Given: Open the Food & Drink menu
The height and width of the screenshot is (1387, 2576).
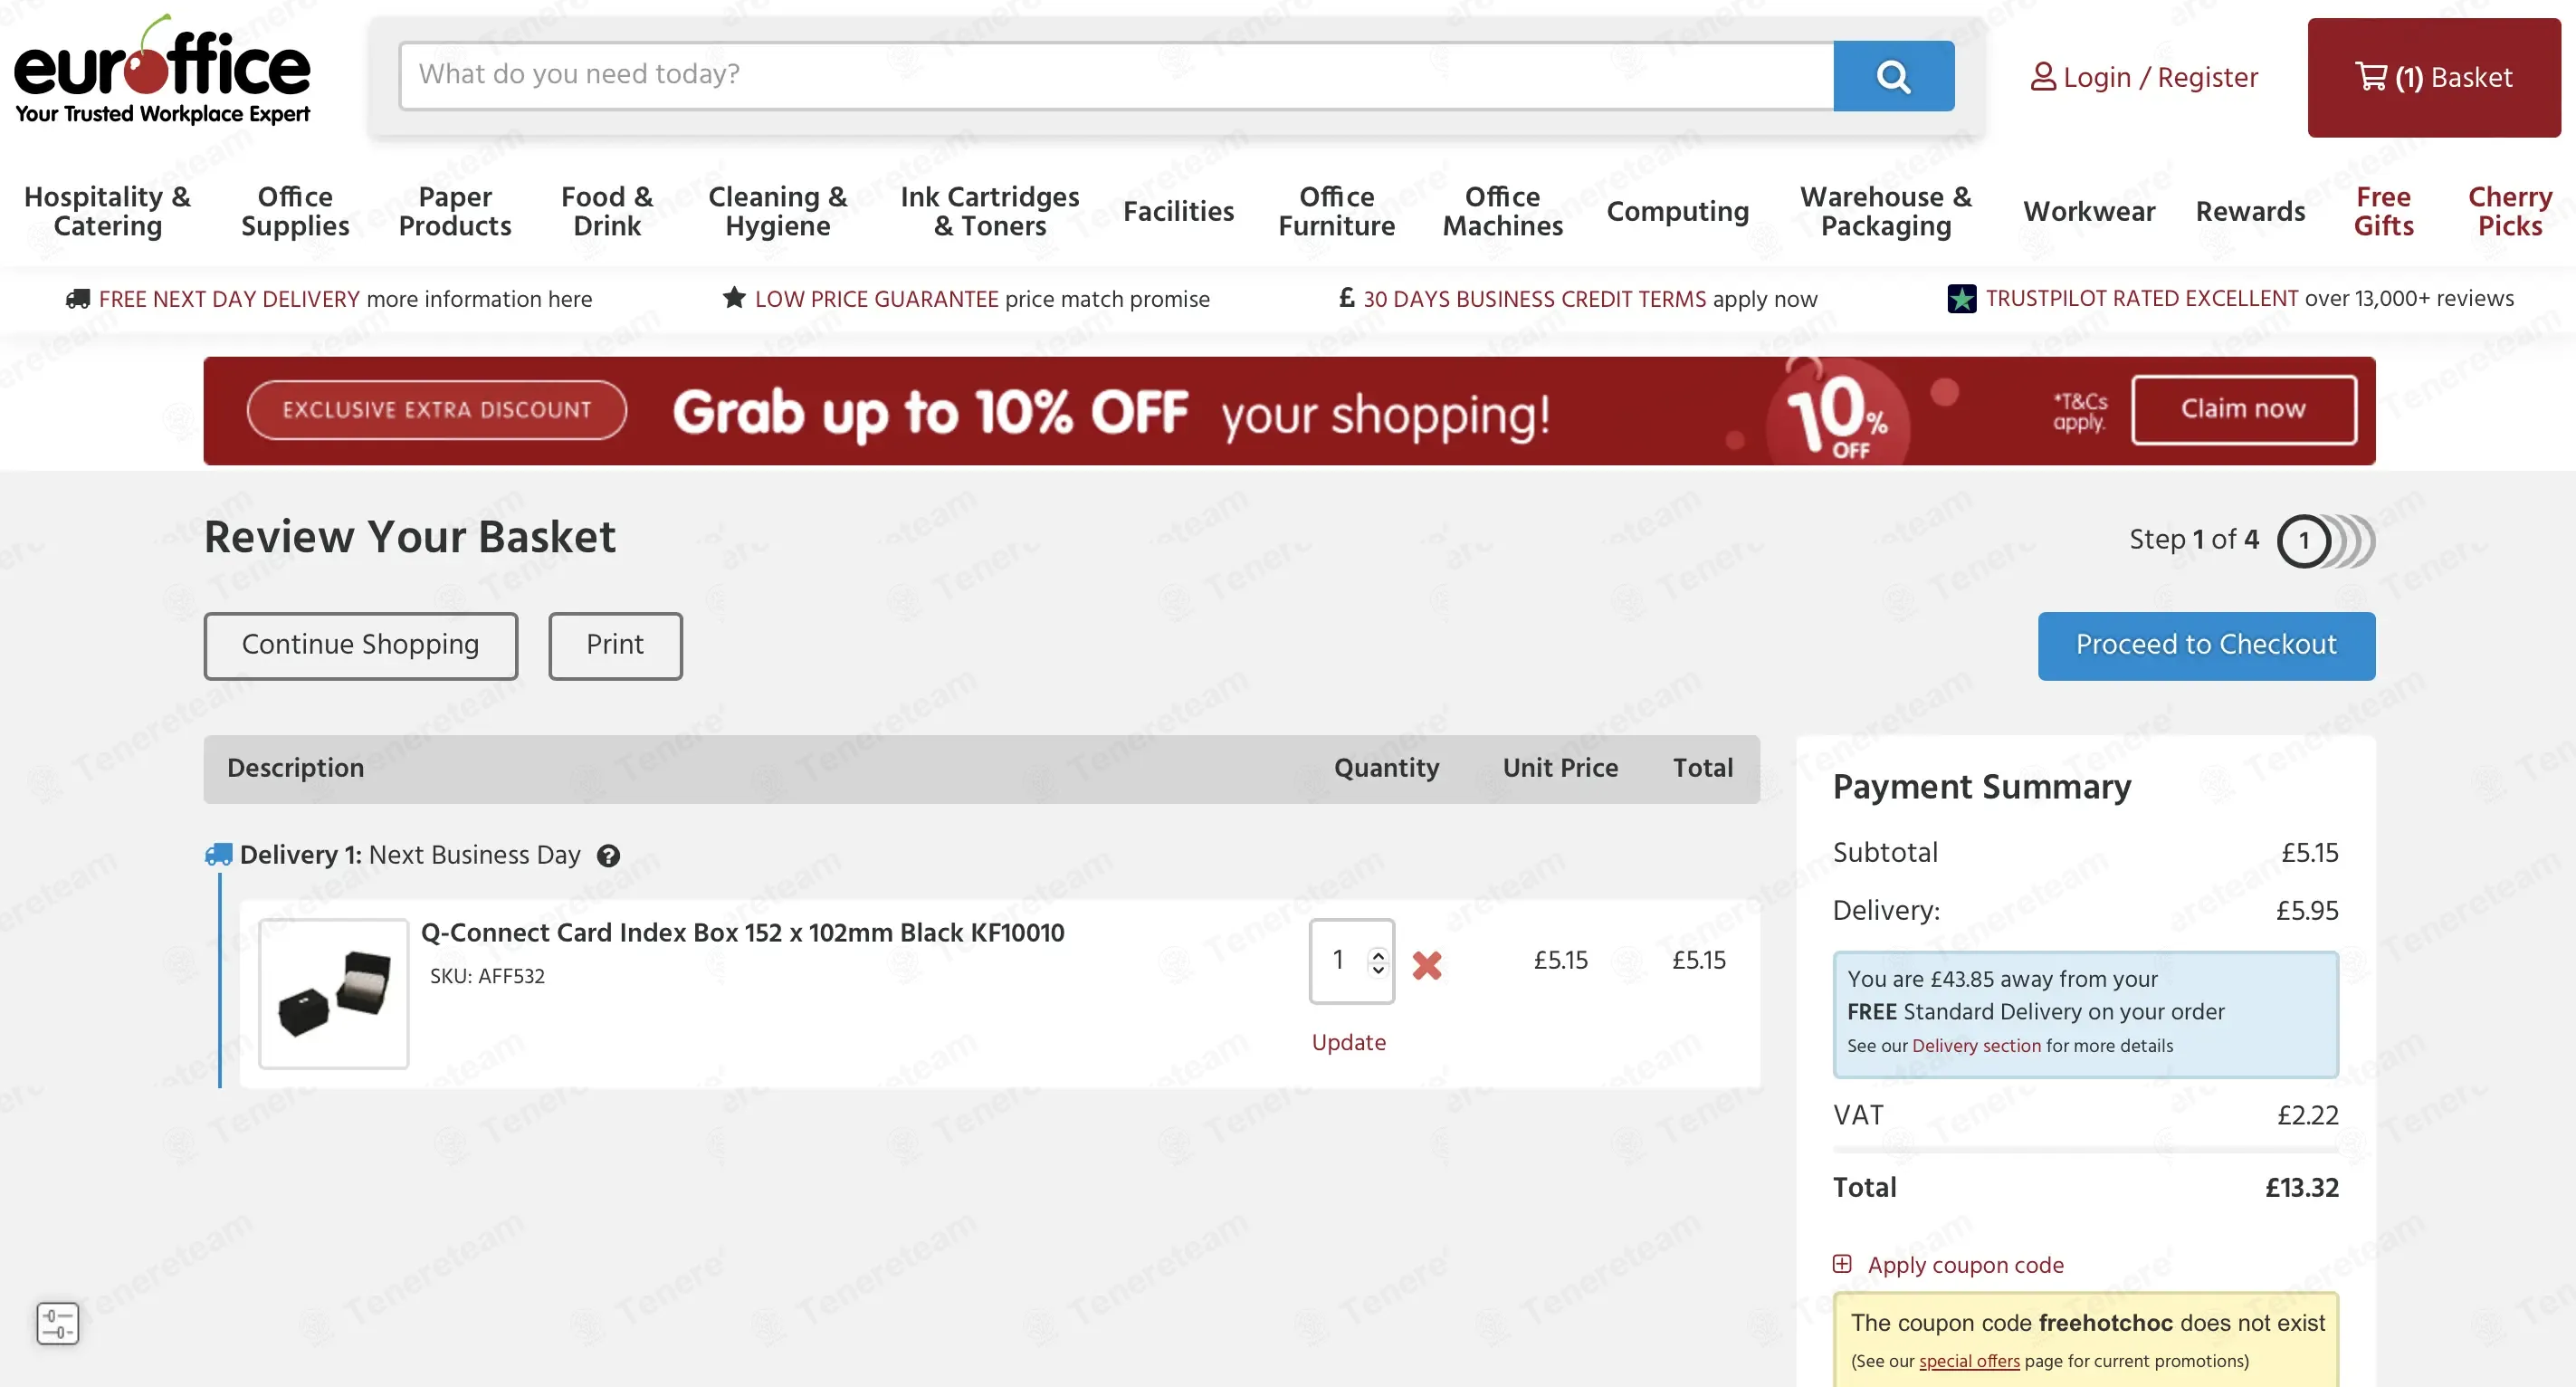Looking at the screenshot, I should tap(607, 211).
